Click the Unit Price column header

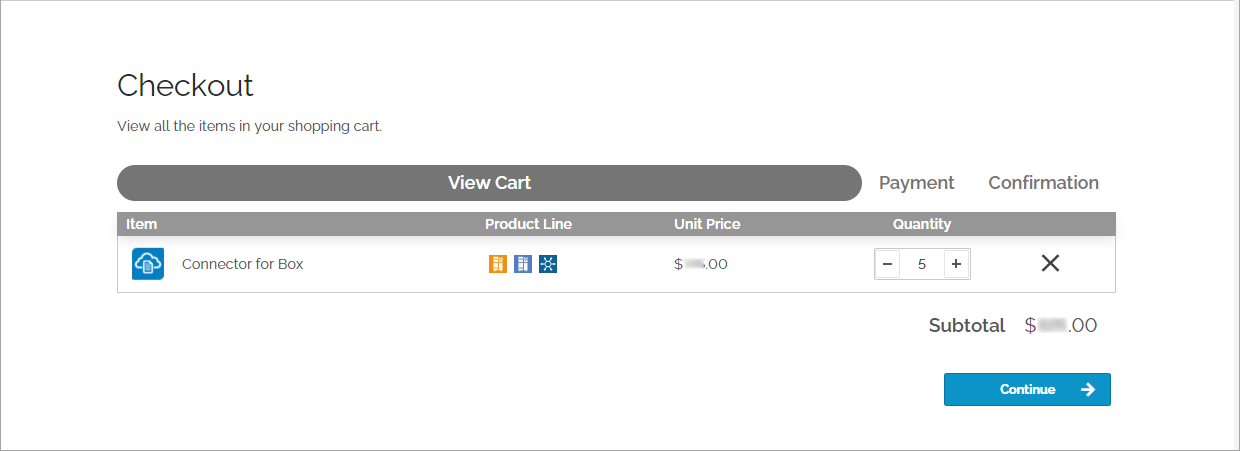point(707,224)
